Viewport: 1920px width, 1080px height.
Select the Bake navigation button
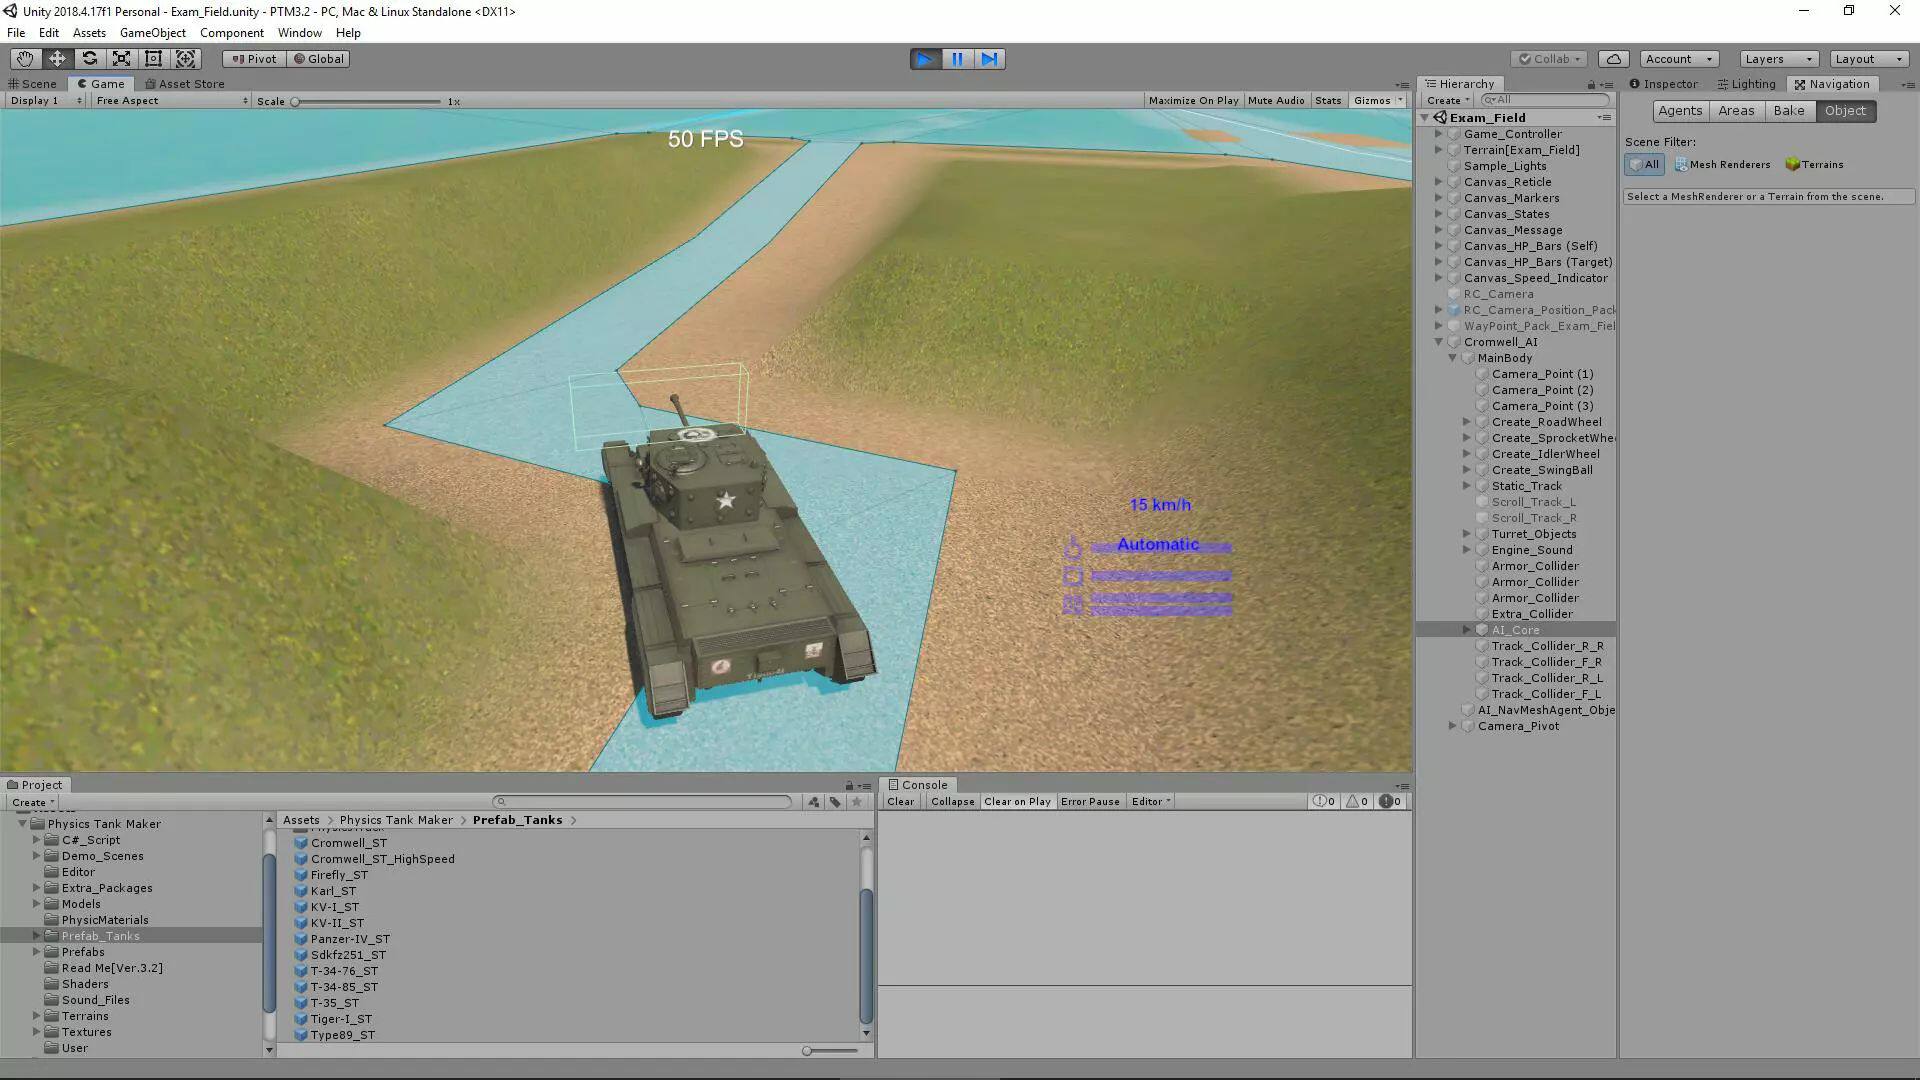1788,111
